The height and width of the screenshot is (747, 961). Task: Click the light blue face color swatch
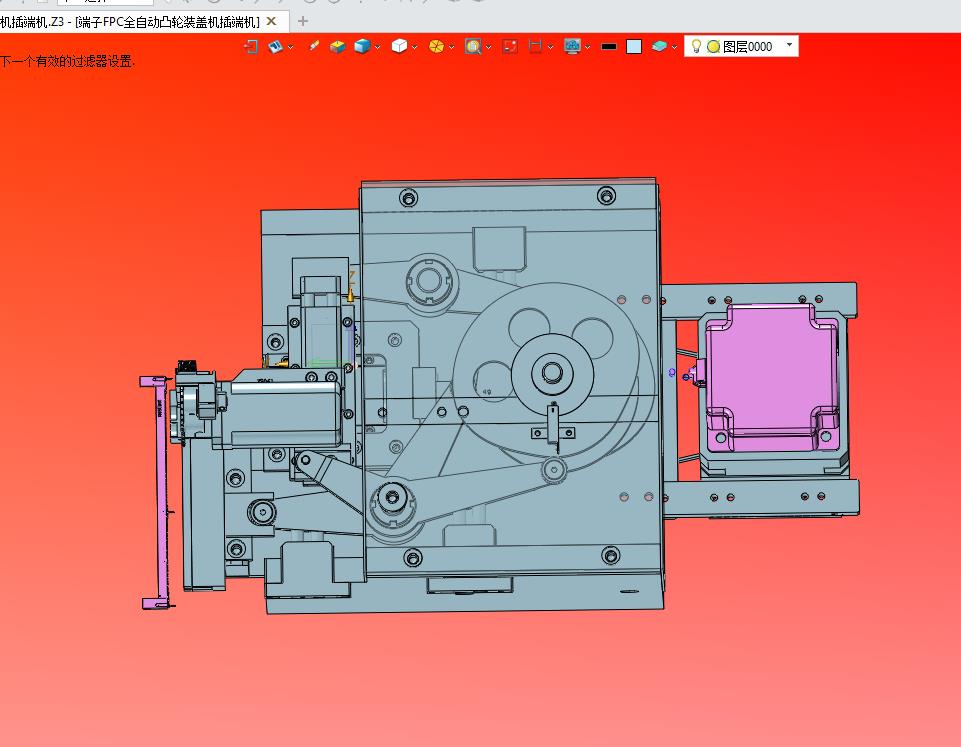(634, 47)
